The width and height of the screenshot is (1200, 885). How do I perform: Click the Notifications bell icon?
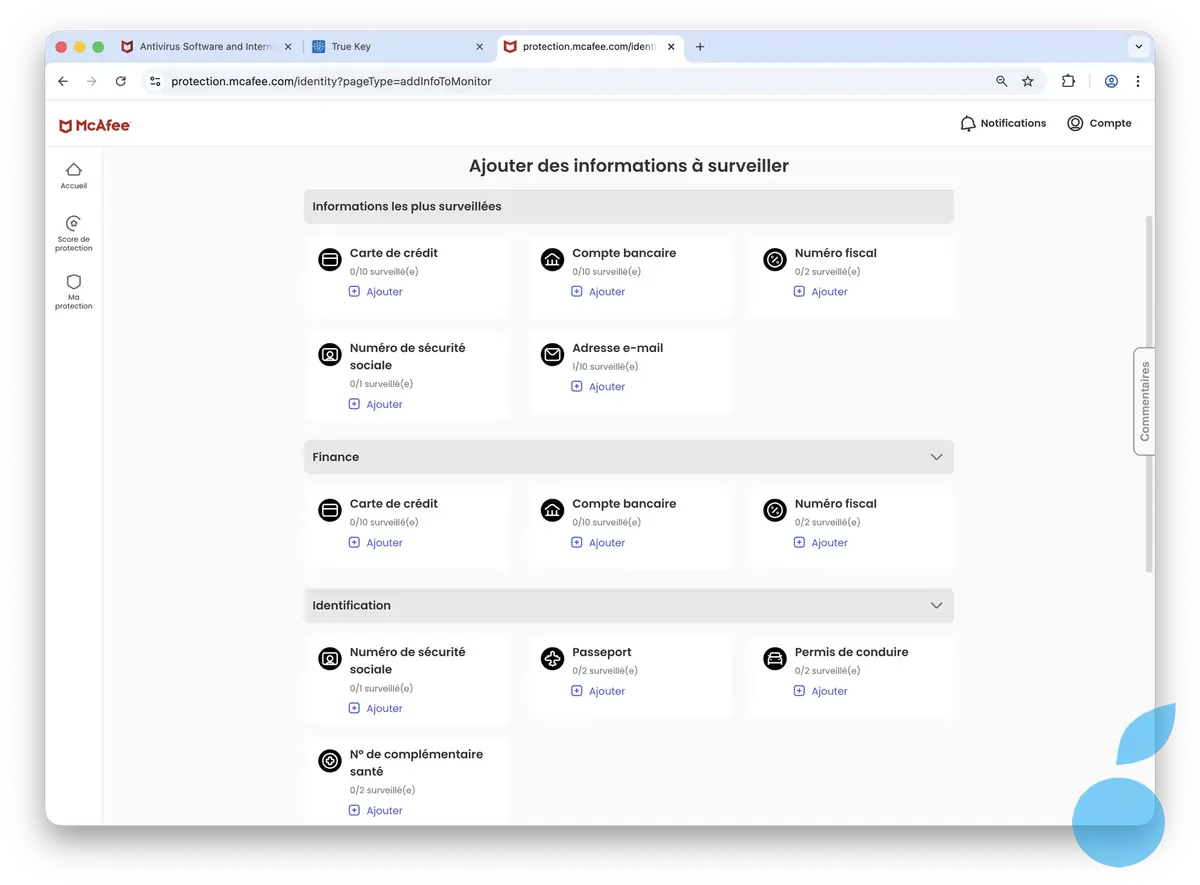point(968,123)
